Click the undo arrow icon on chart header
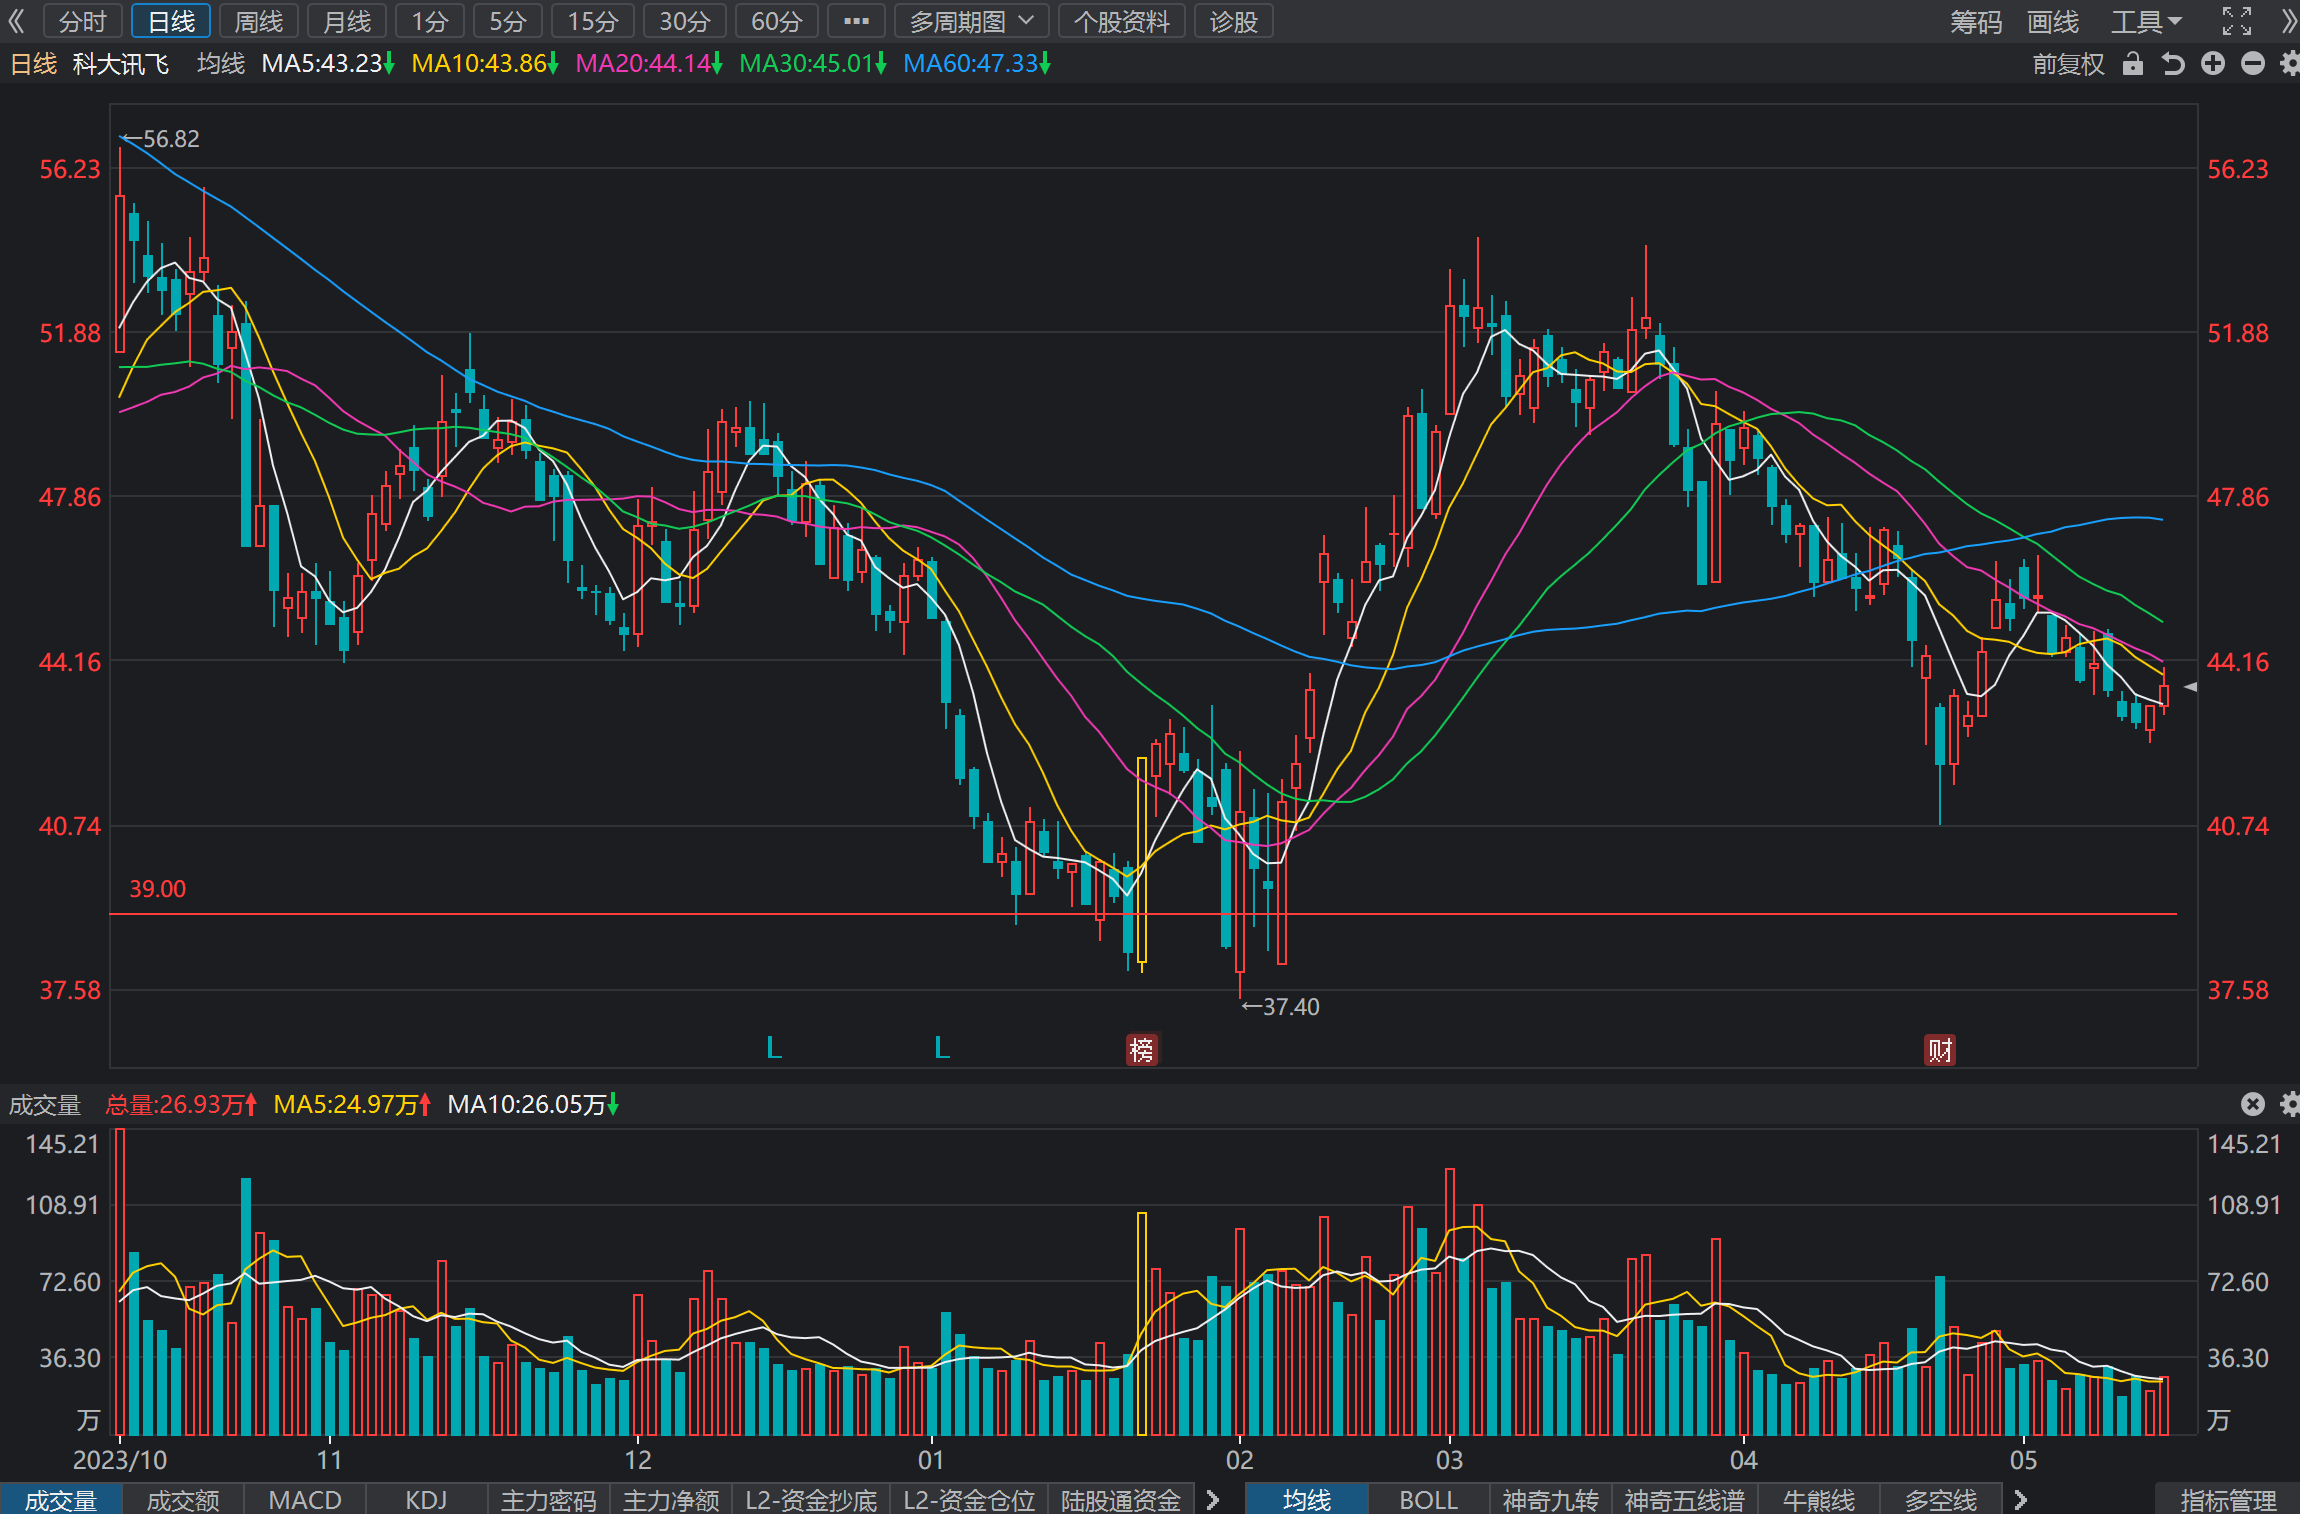Image resolution: width=2300 pixels, height=1514 pixels. tap(2172, 64)
